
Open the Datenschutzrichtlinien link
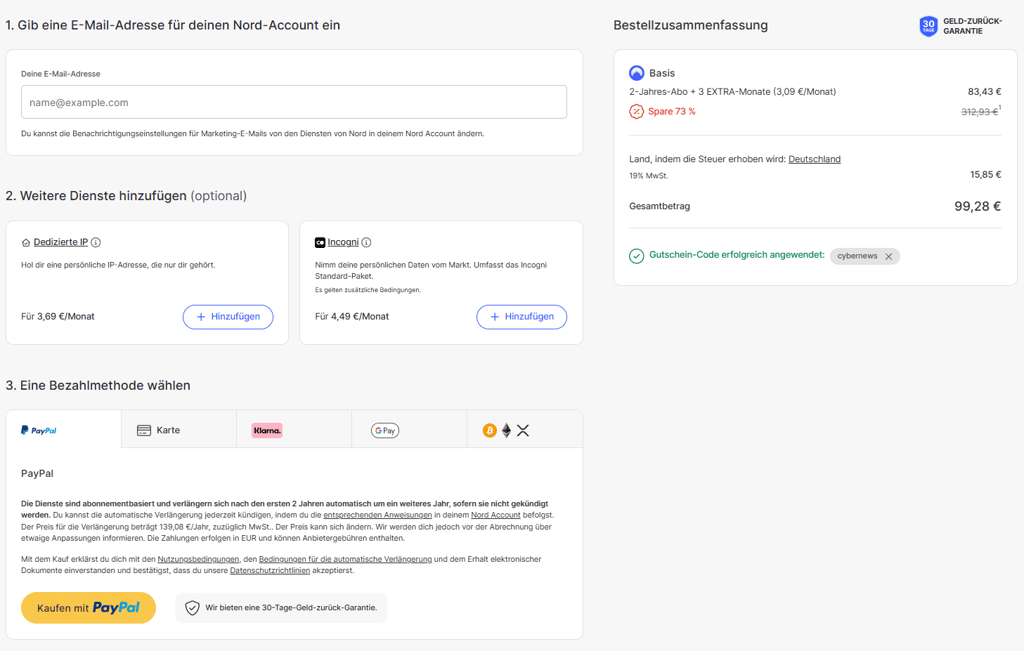tap(270, 571)
